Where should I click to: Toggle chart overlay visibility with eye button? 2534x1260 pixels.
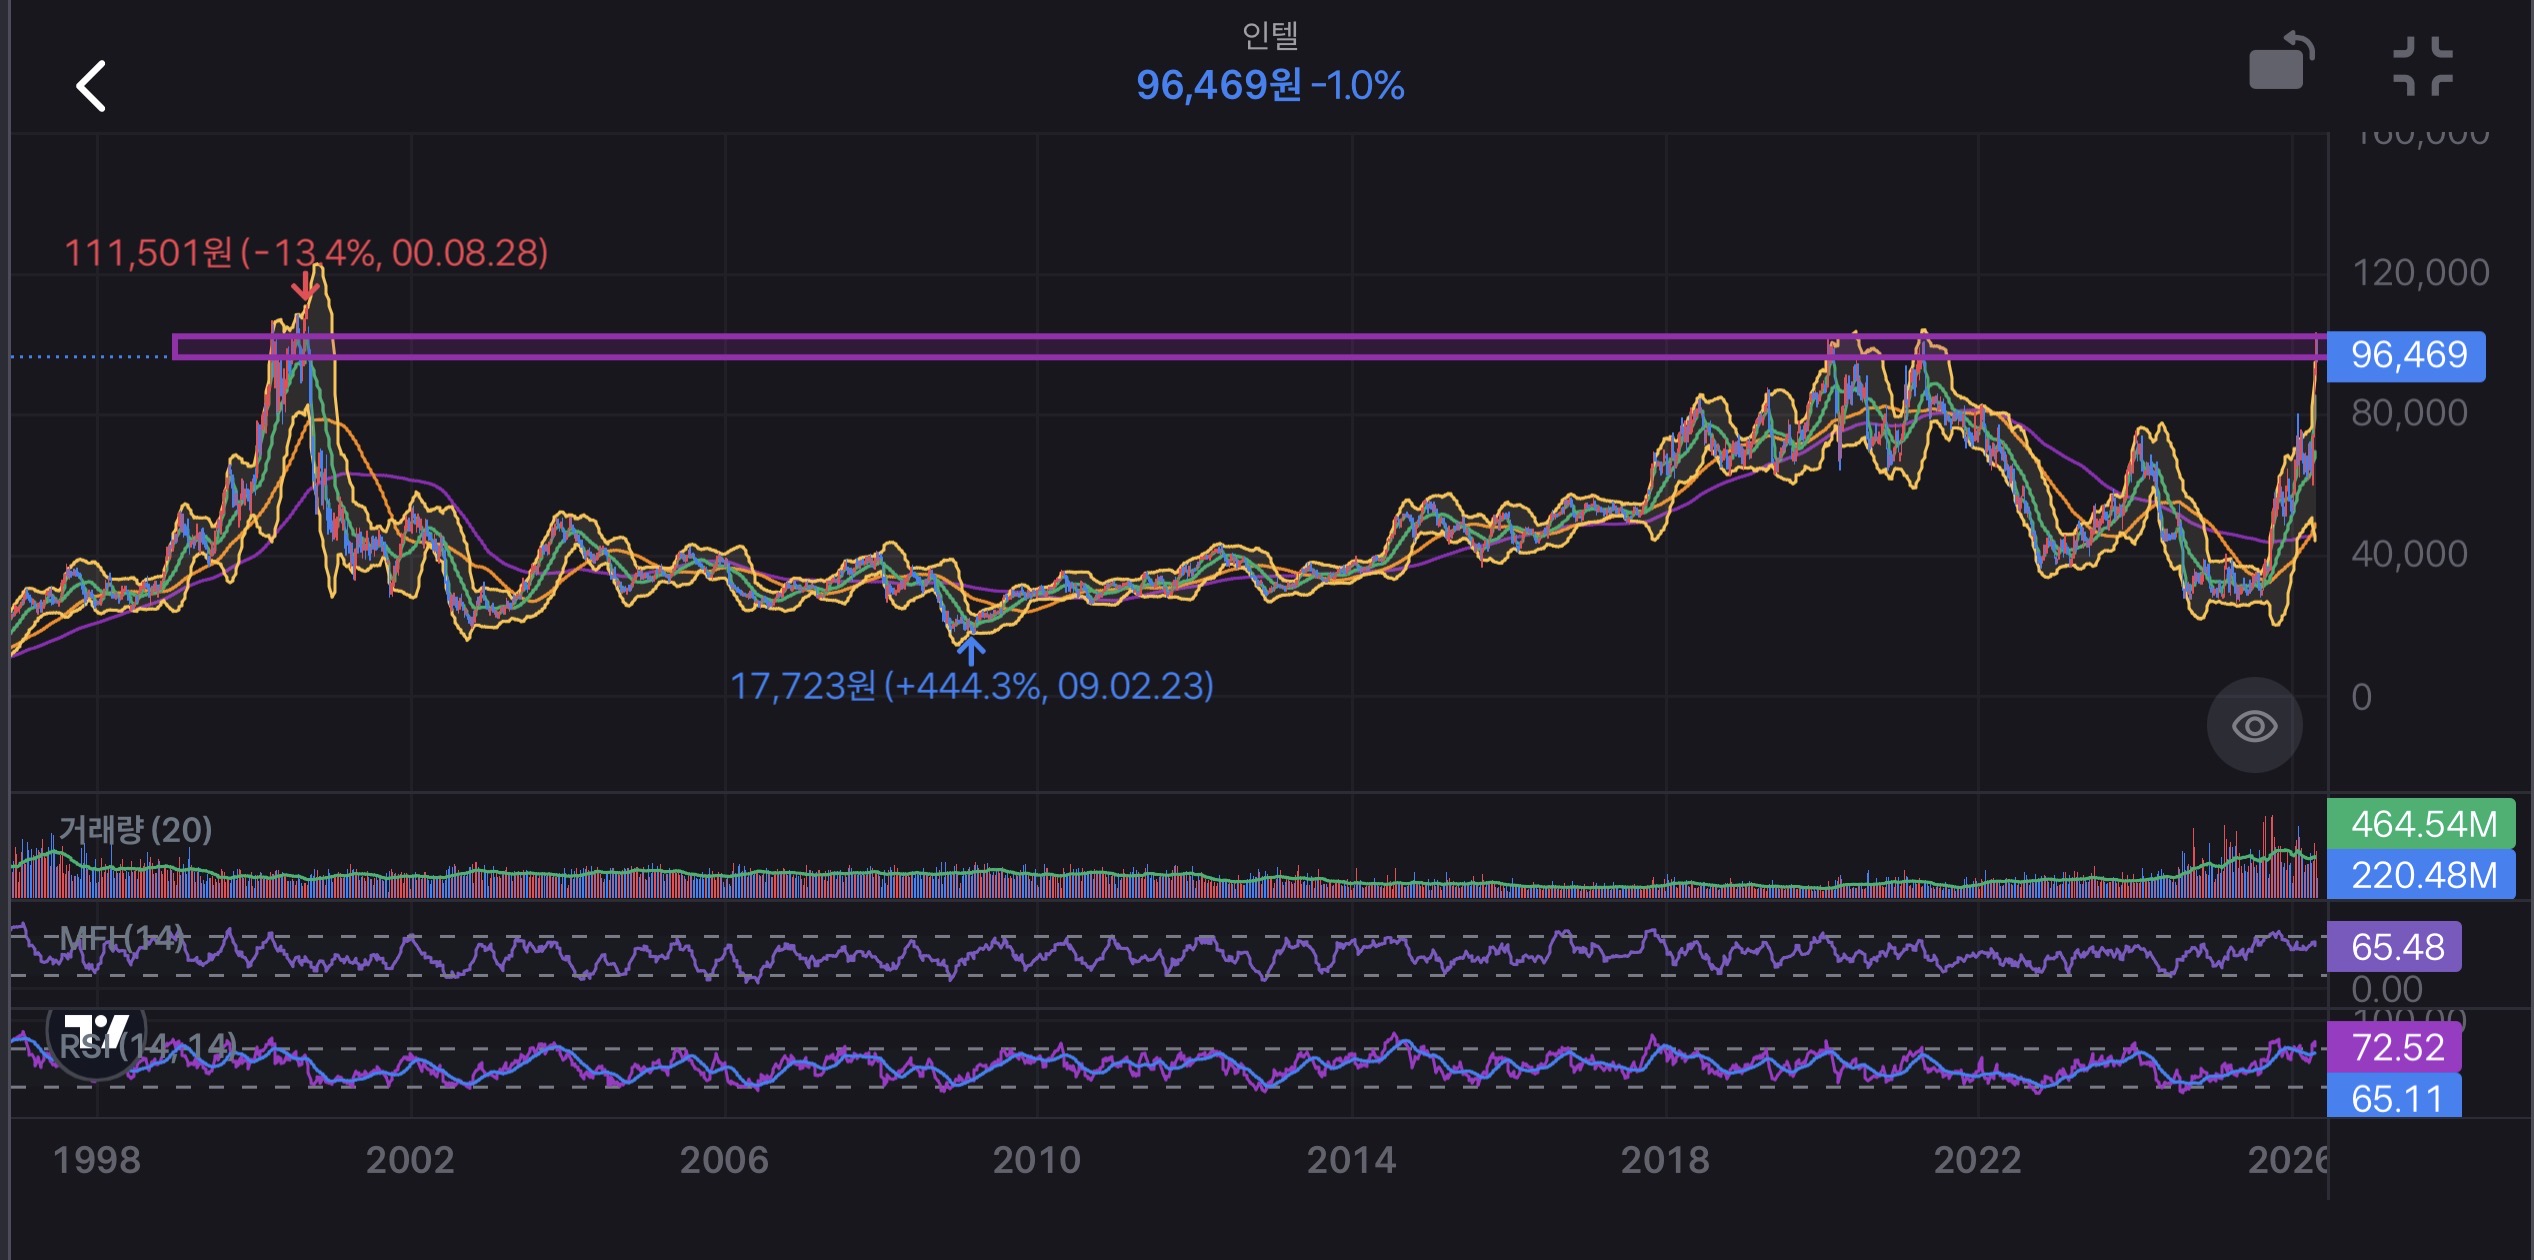[2254, 726]
